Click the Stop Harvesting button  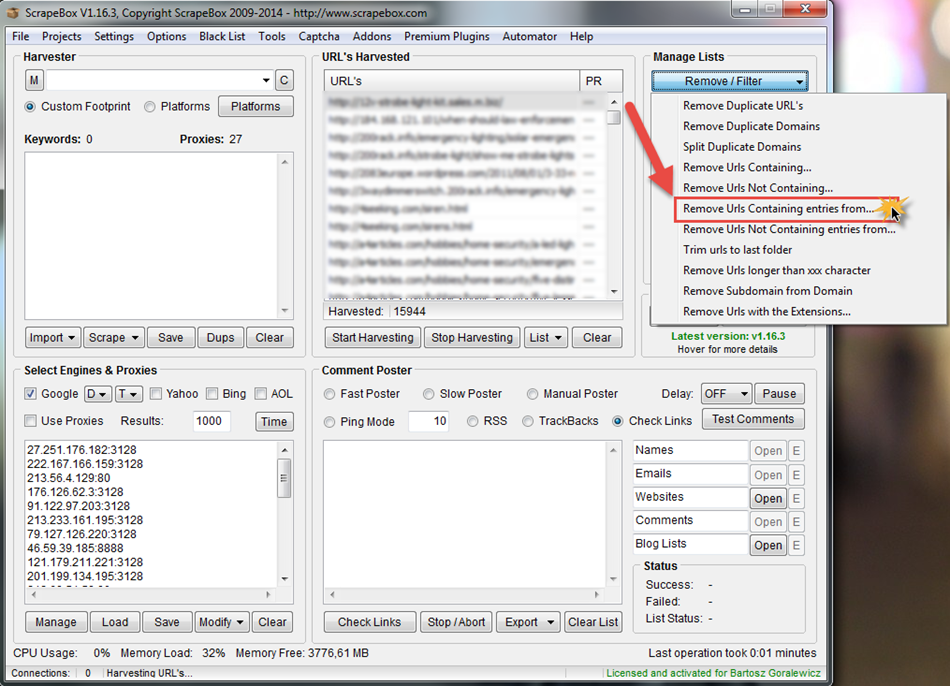tap(472, 338)
